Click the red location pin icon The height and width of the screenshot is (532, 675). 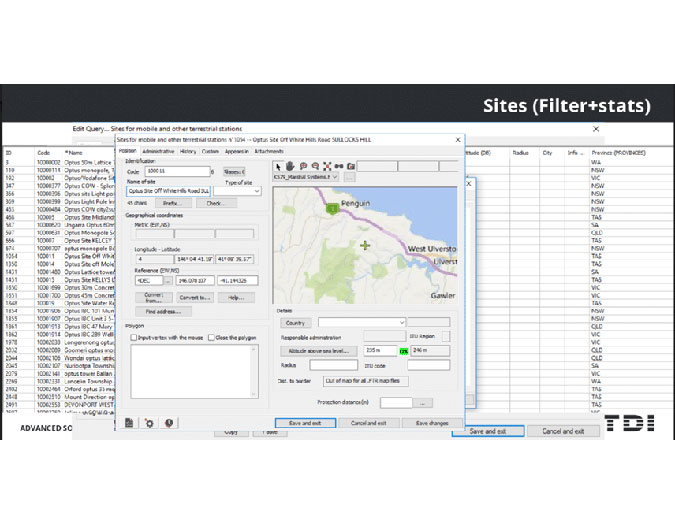point(168,423)
